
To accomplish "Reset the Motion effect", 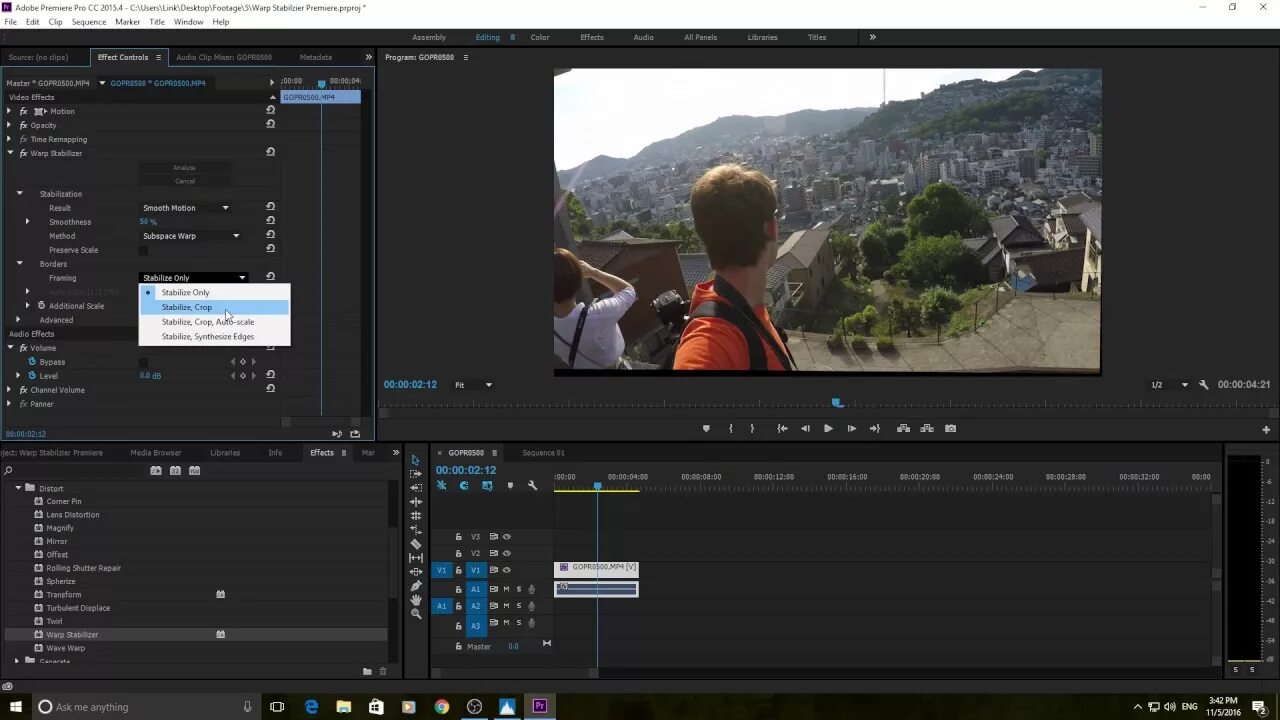I will (270, 110).
